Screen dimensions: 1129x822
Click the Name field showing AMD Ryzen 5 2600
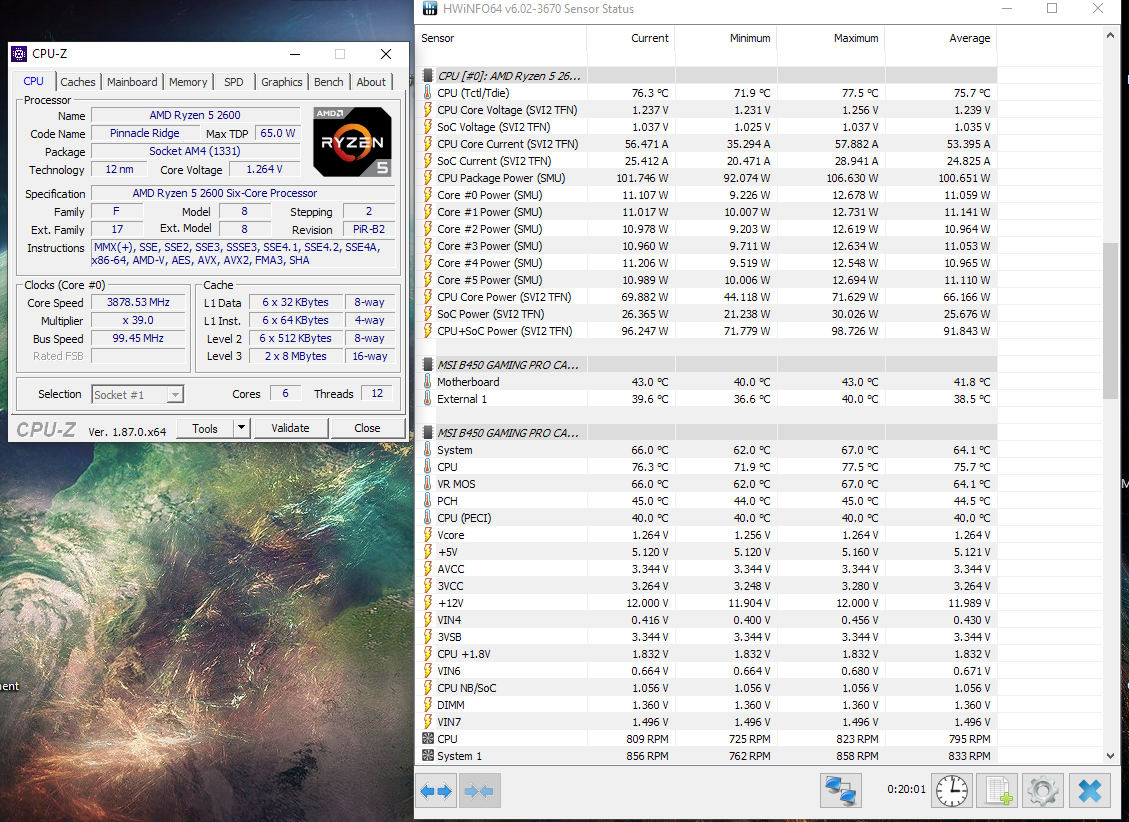pos(195,115)
